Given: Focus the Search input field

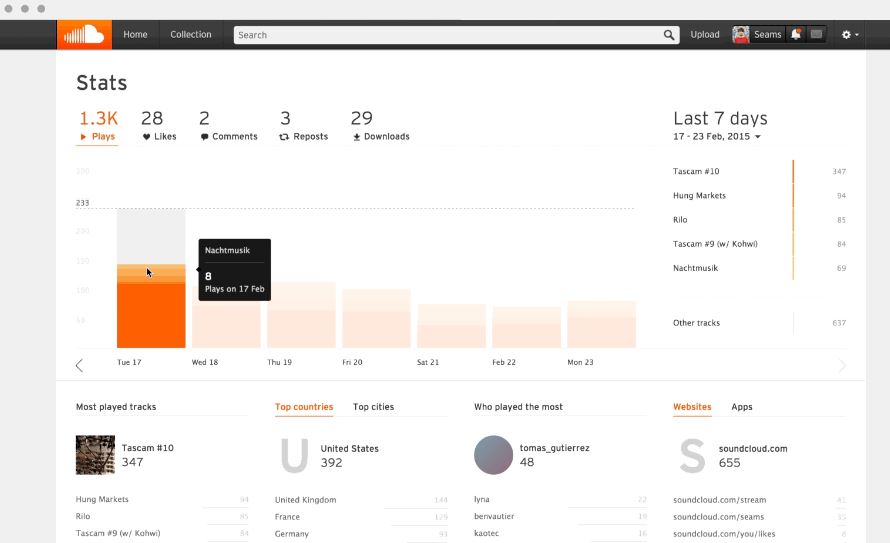Looking at the screenshot, I should pos(448,35).
